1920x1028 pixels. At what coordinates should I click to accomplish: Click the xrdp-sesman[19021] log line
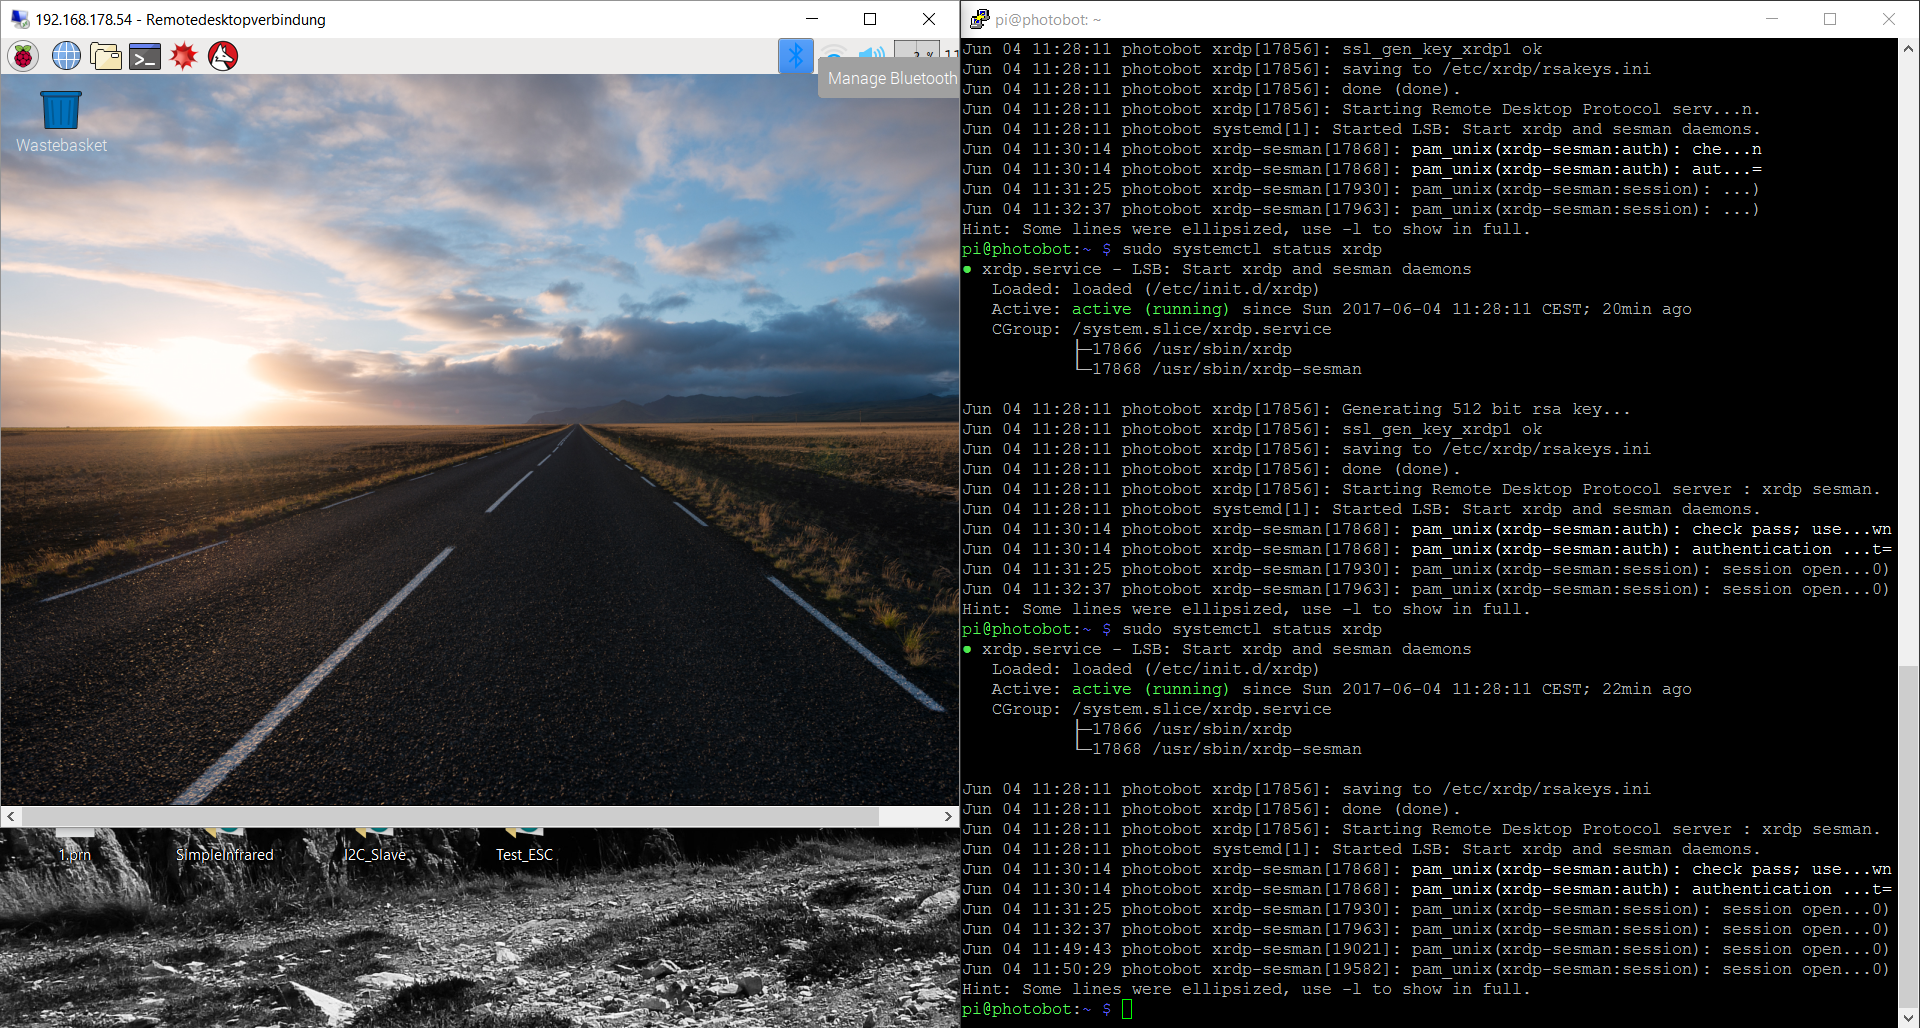(x=1426, y=949)
